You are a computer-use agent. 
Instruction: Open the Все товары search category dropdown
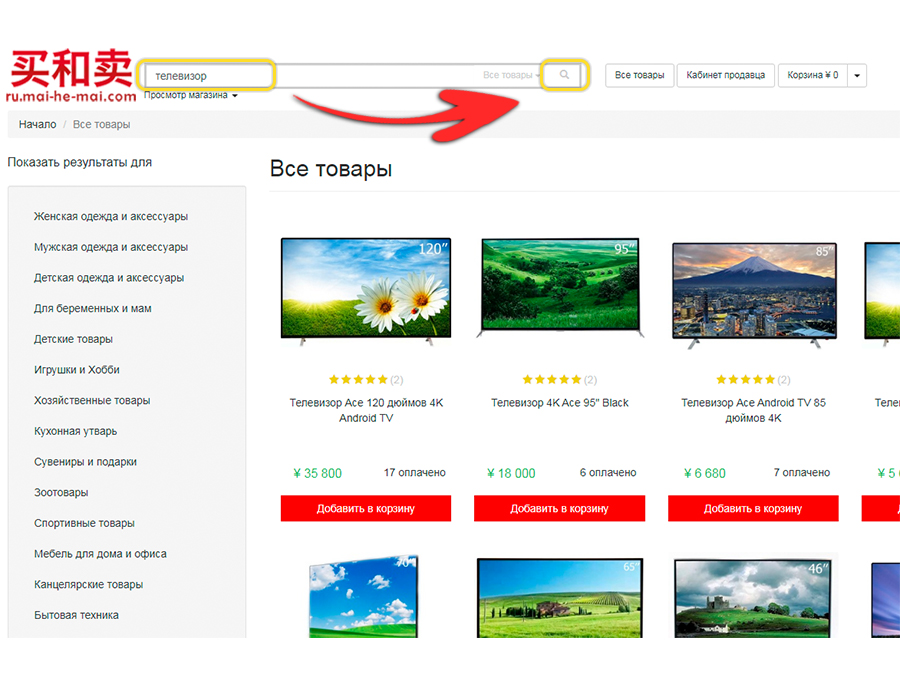pyautogui.click(x=511, y=75)
